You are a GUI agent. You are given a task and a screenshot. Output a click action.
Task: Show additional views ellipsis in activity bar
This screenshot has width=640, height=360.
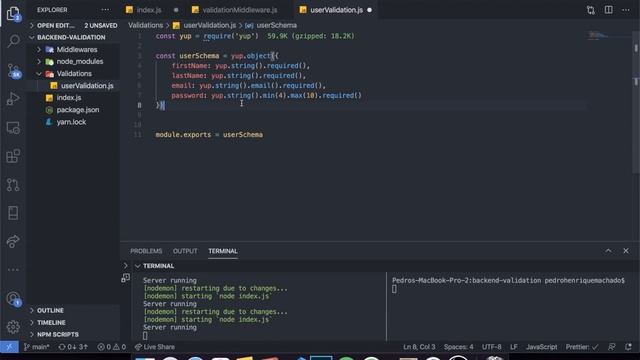click(13, 269)
